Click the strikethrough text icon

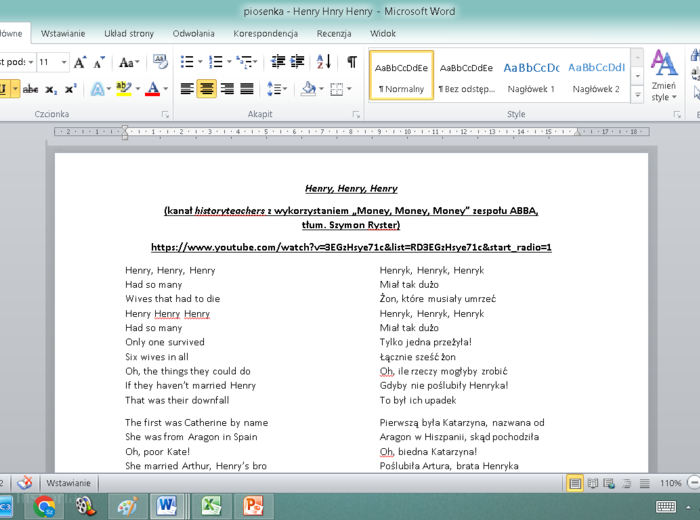pos(31,89)
